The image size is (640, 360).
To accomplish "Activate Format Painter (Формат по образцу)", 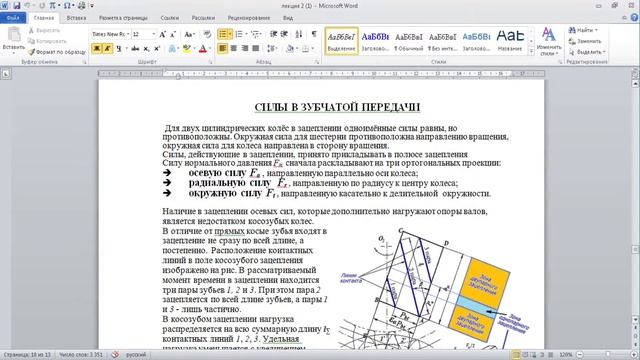I will [57, 52].
